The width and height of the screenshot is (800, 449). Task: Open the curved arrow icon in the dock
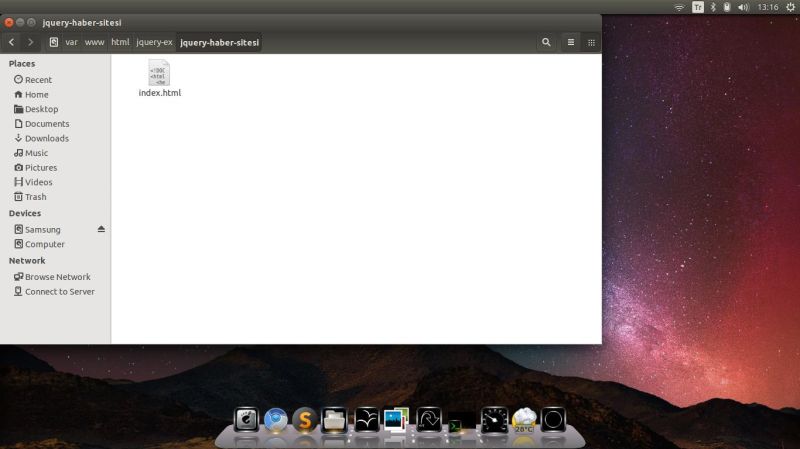tap(429, 420)
